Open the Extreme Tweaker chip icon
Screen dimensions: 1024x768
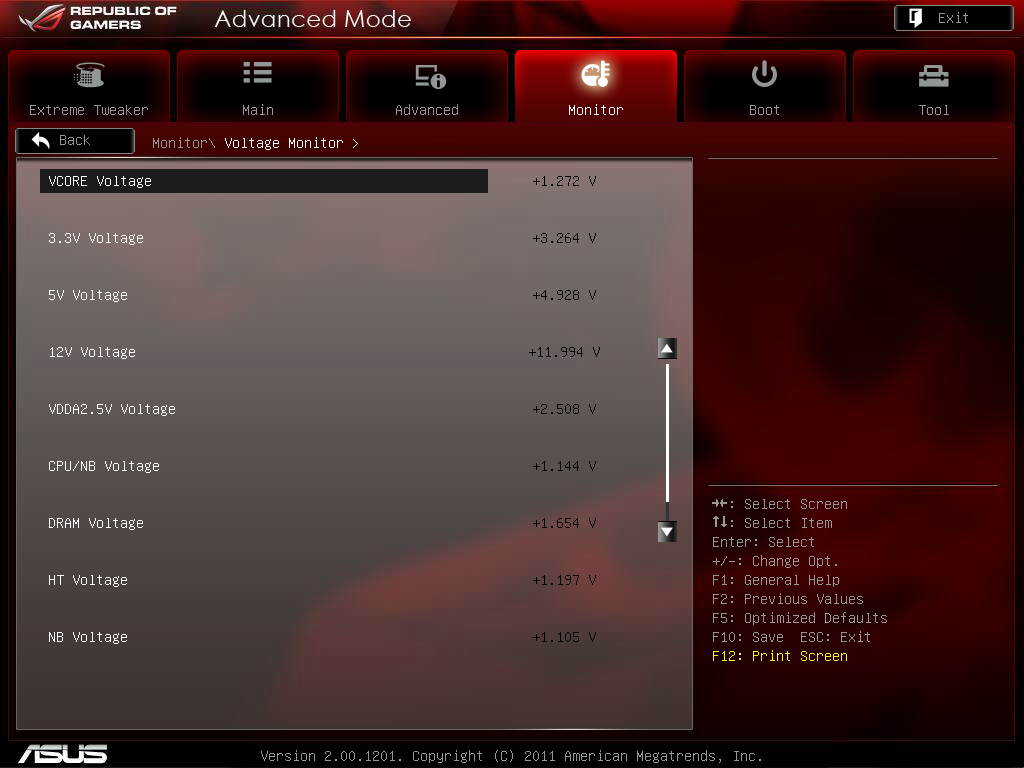(89, 75)
